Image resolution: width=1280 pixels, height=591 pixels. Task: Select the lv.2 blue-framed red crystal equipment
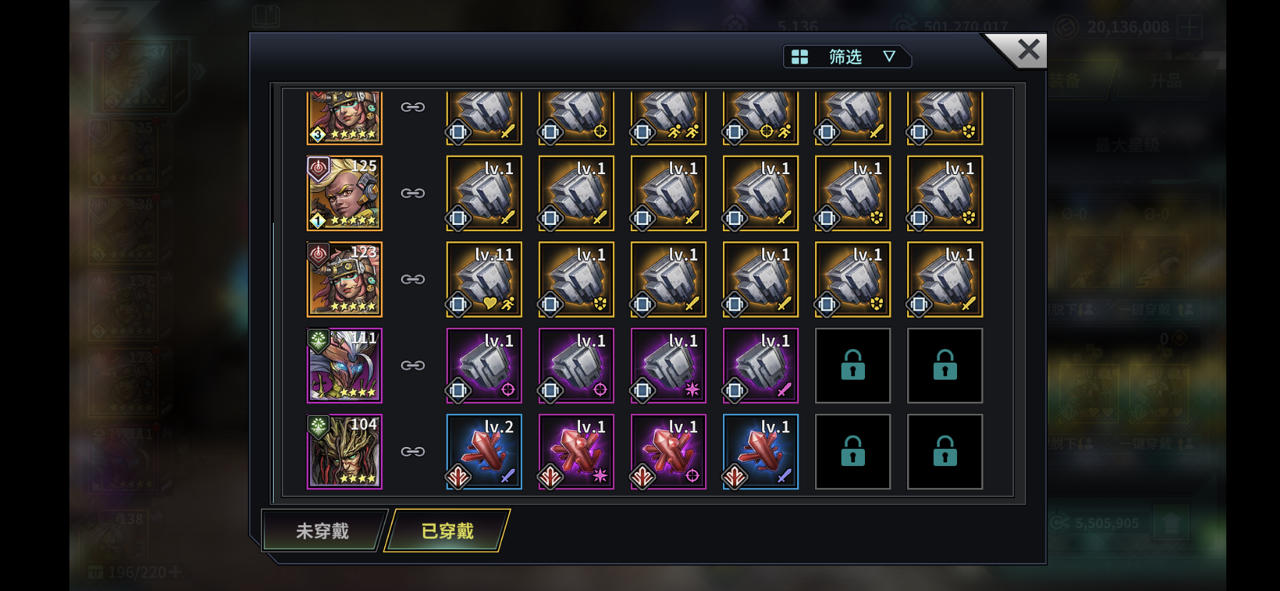(484, 451)
